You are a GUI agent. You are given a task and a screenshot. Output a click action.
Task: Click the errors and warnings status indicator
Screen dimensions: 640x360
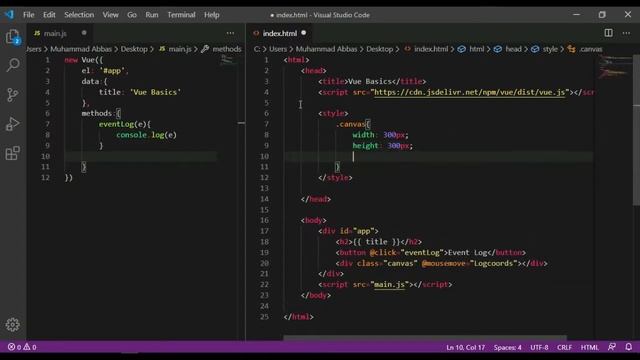tap(22, 347)
